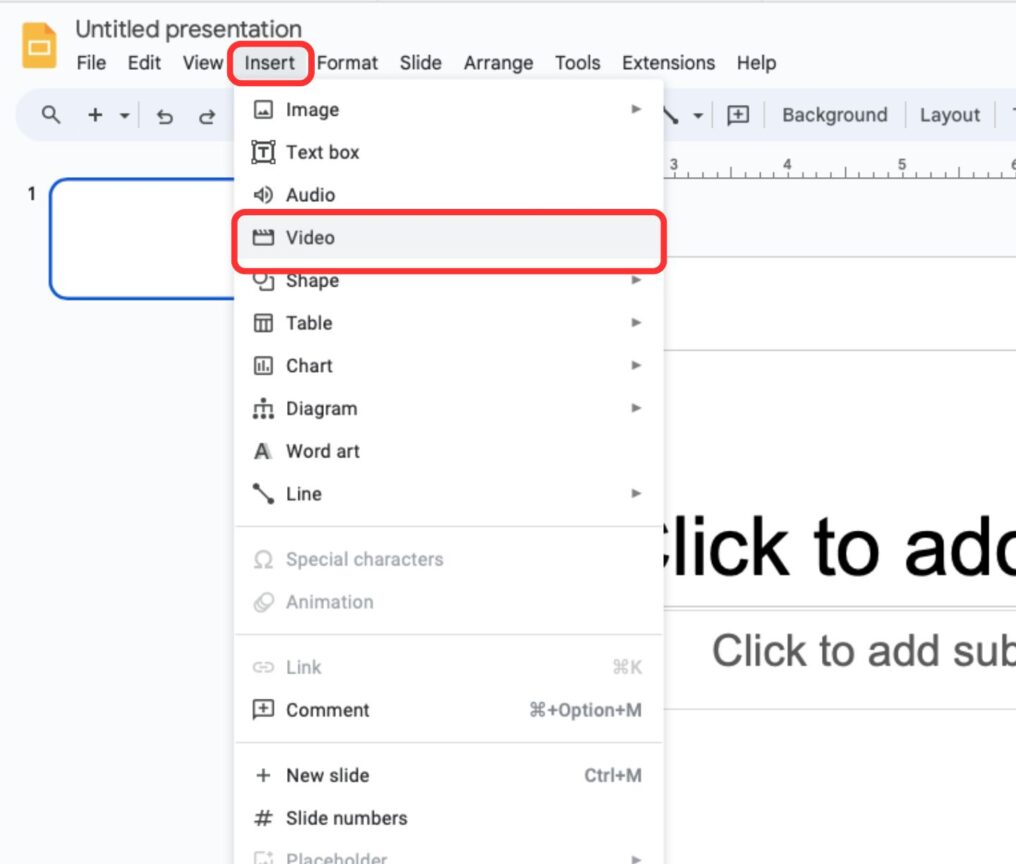
Task: Choose Diagram from Insert menu
Action: (448, 408)
